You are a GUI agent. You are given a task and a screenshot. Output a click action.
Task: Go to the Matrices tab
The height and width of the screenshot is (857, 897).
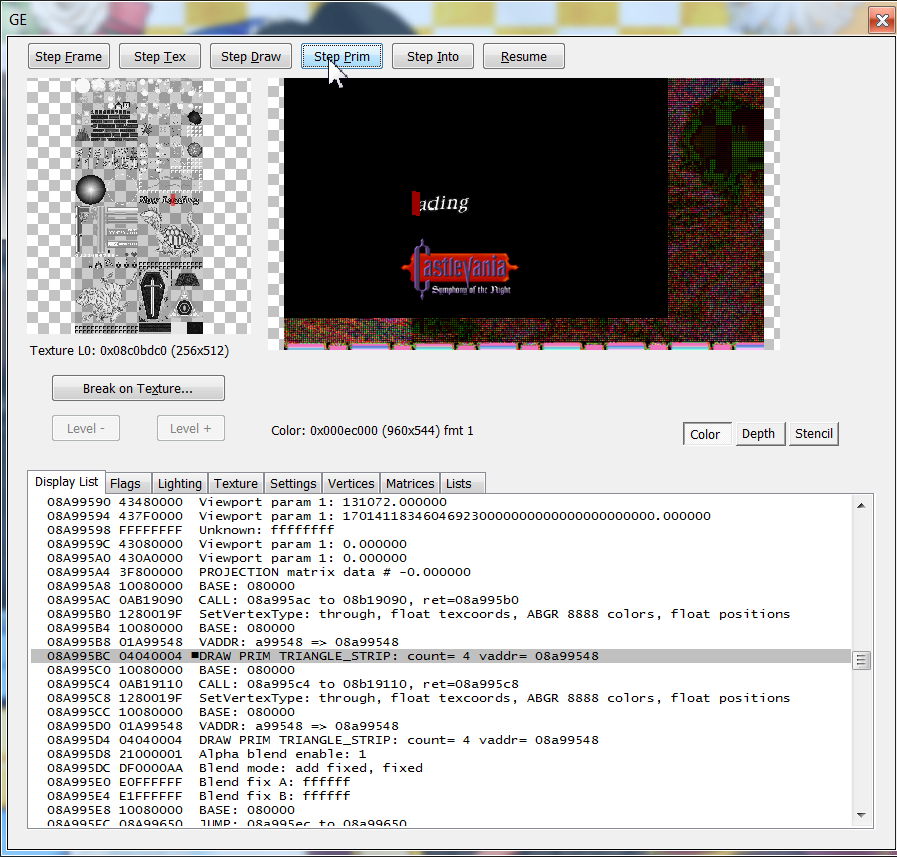pyautogui.click(x=410, y=484)
